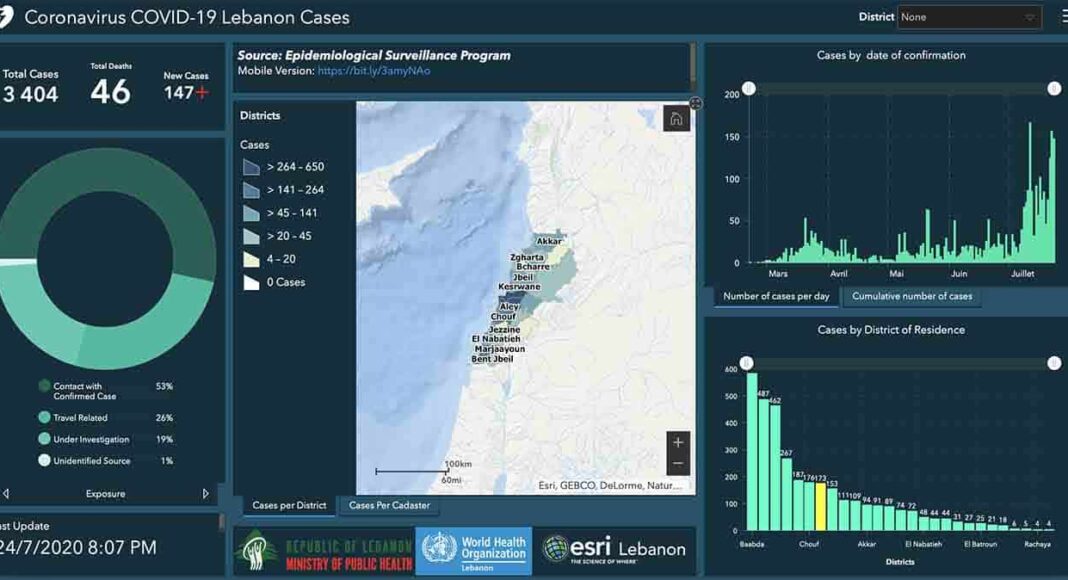1068x580 pixels.
Task: Go to the previous panel before Exposure
Action: [x=6, y=494]
